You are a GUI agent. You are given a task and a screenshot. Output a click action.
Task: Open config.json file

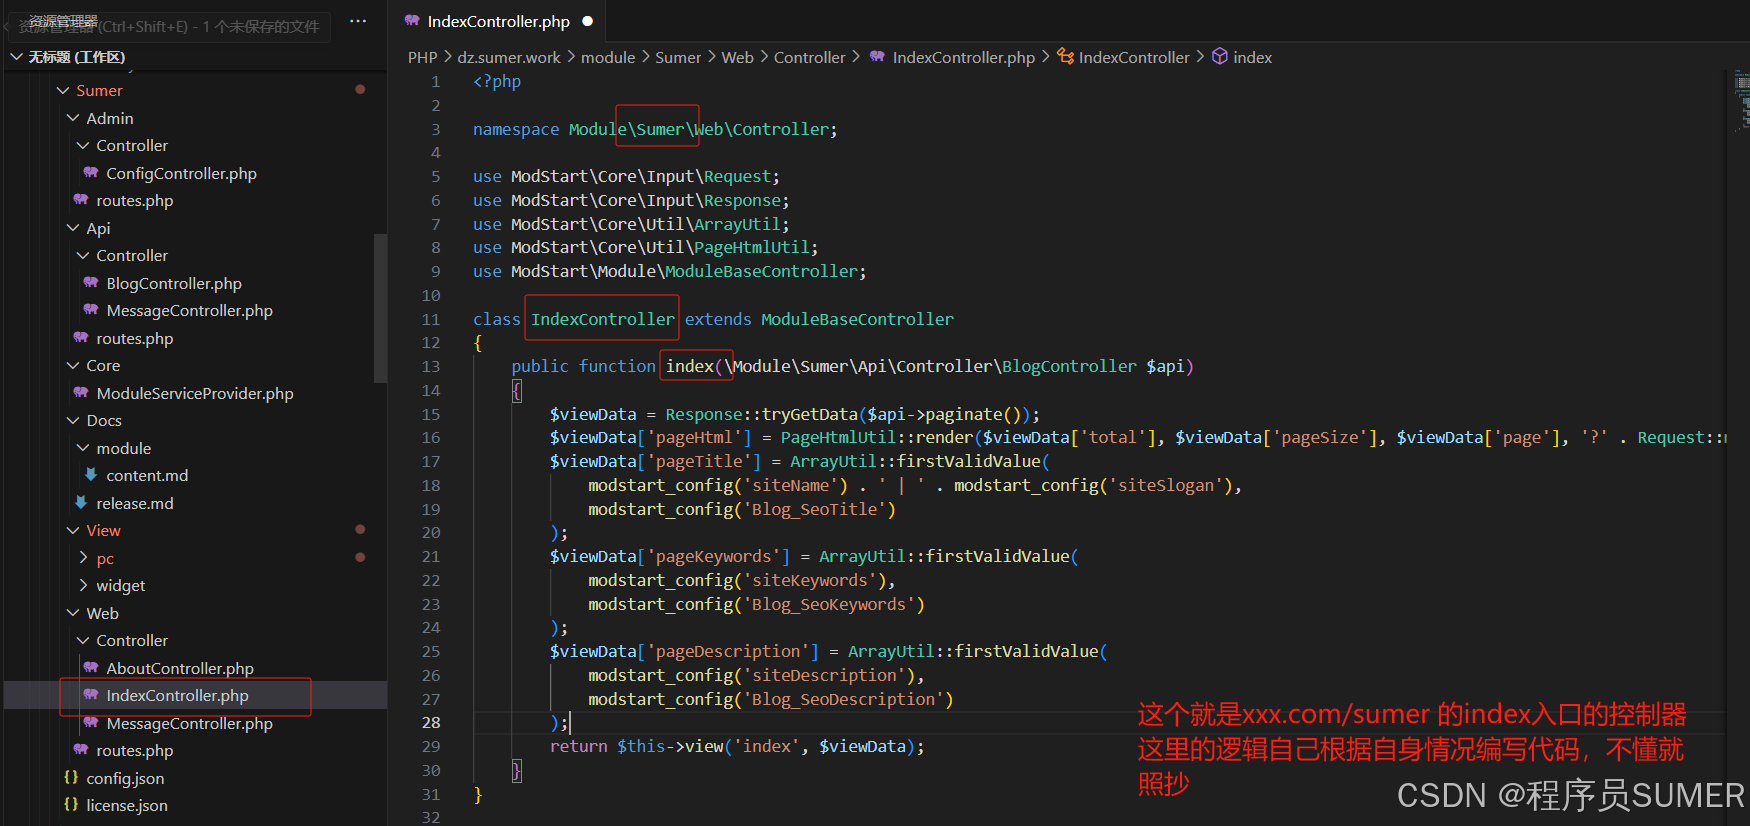[x=125, y=778]
